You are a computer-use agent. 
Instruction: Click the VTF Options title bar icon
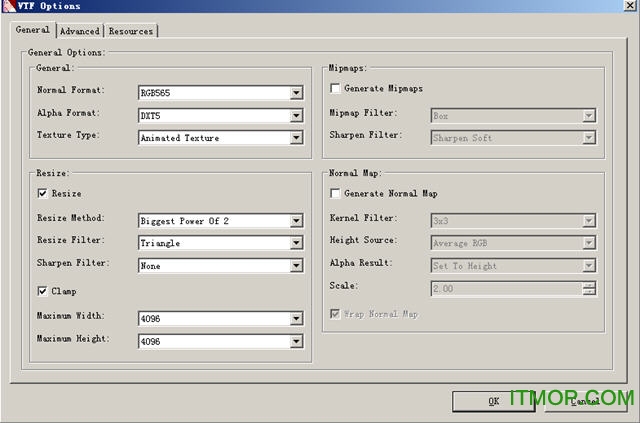click(x=10, y=7)
